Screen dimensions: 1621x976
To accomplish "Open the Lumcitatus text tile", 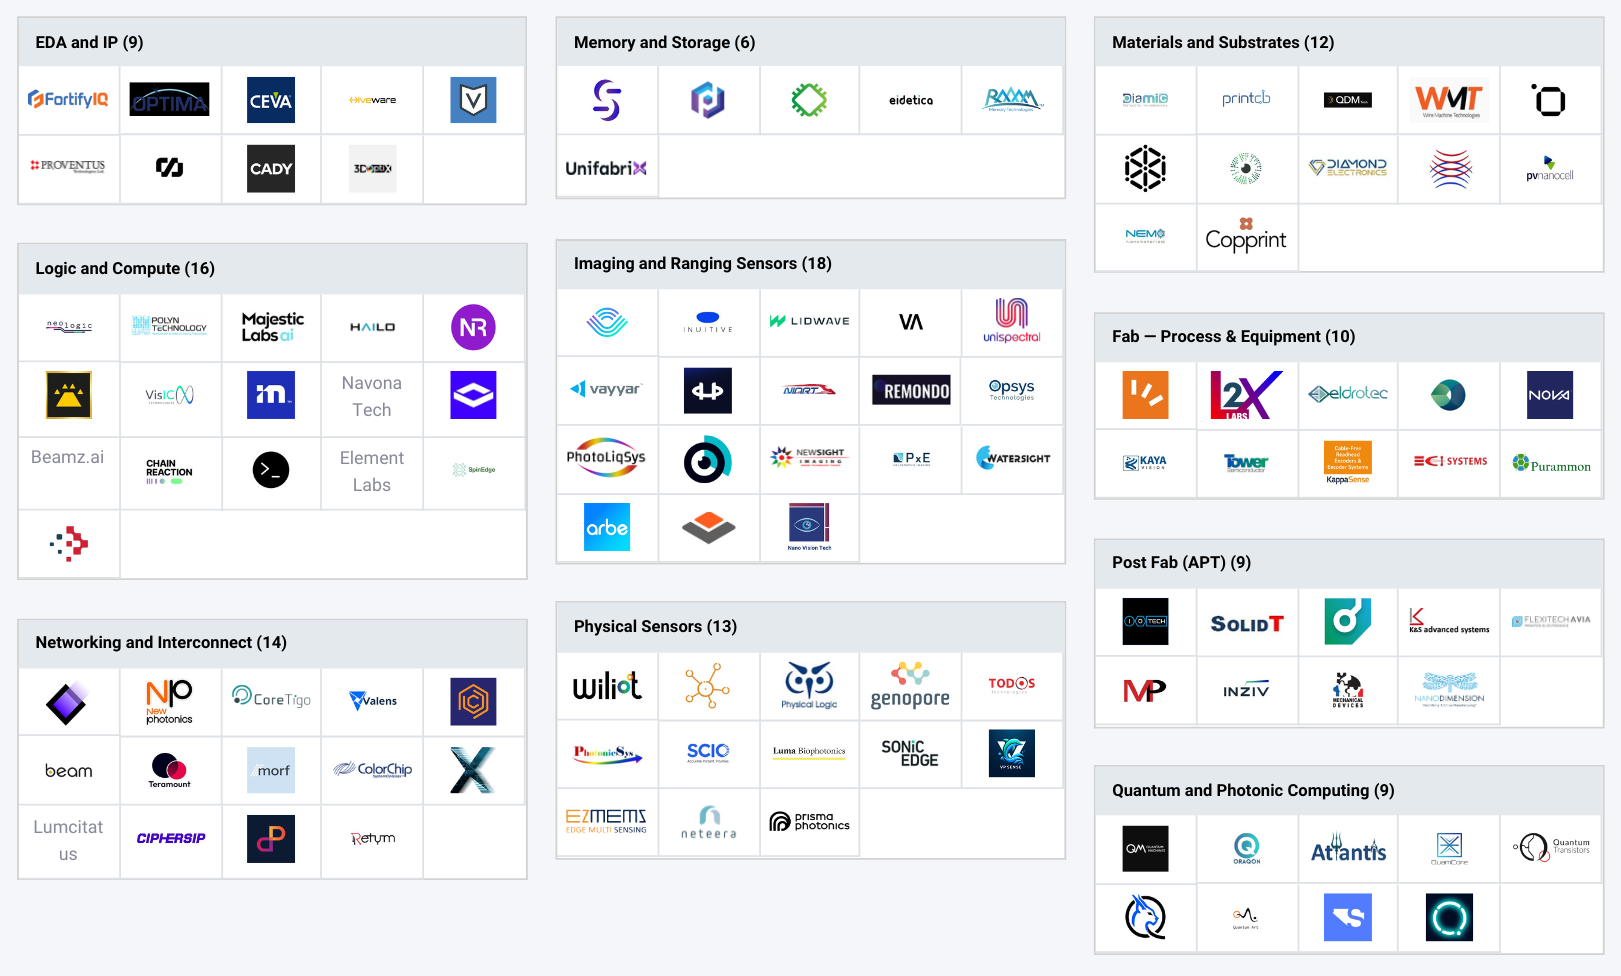I will click(68, 840).
